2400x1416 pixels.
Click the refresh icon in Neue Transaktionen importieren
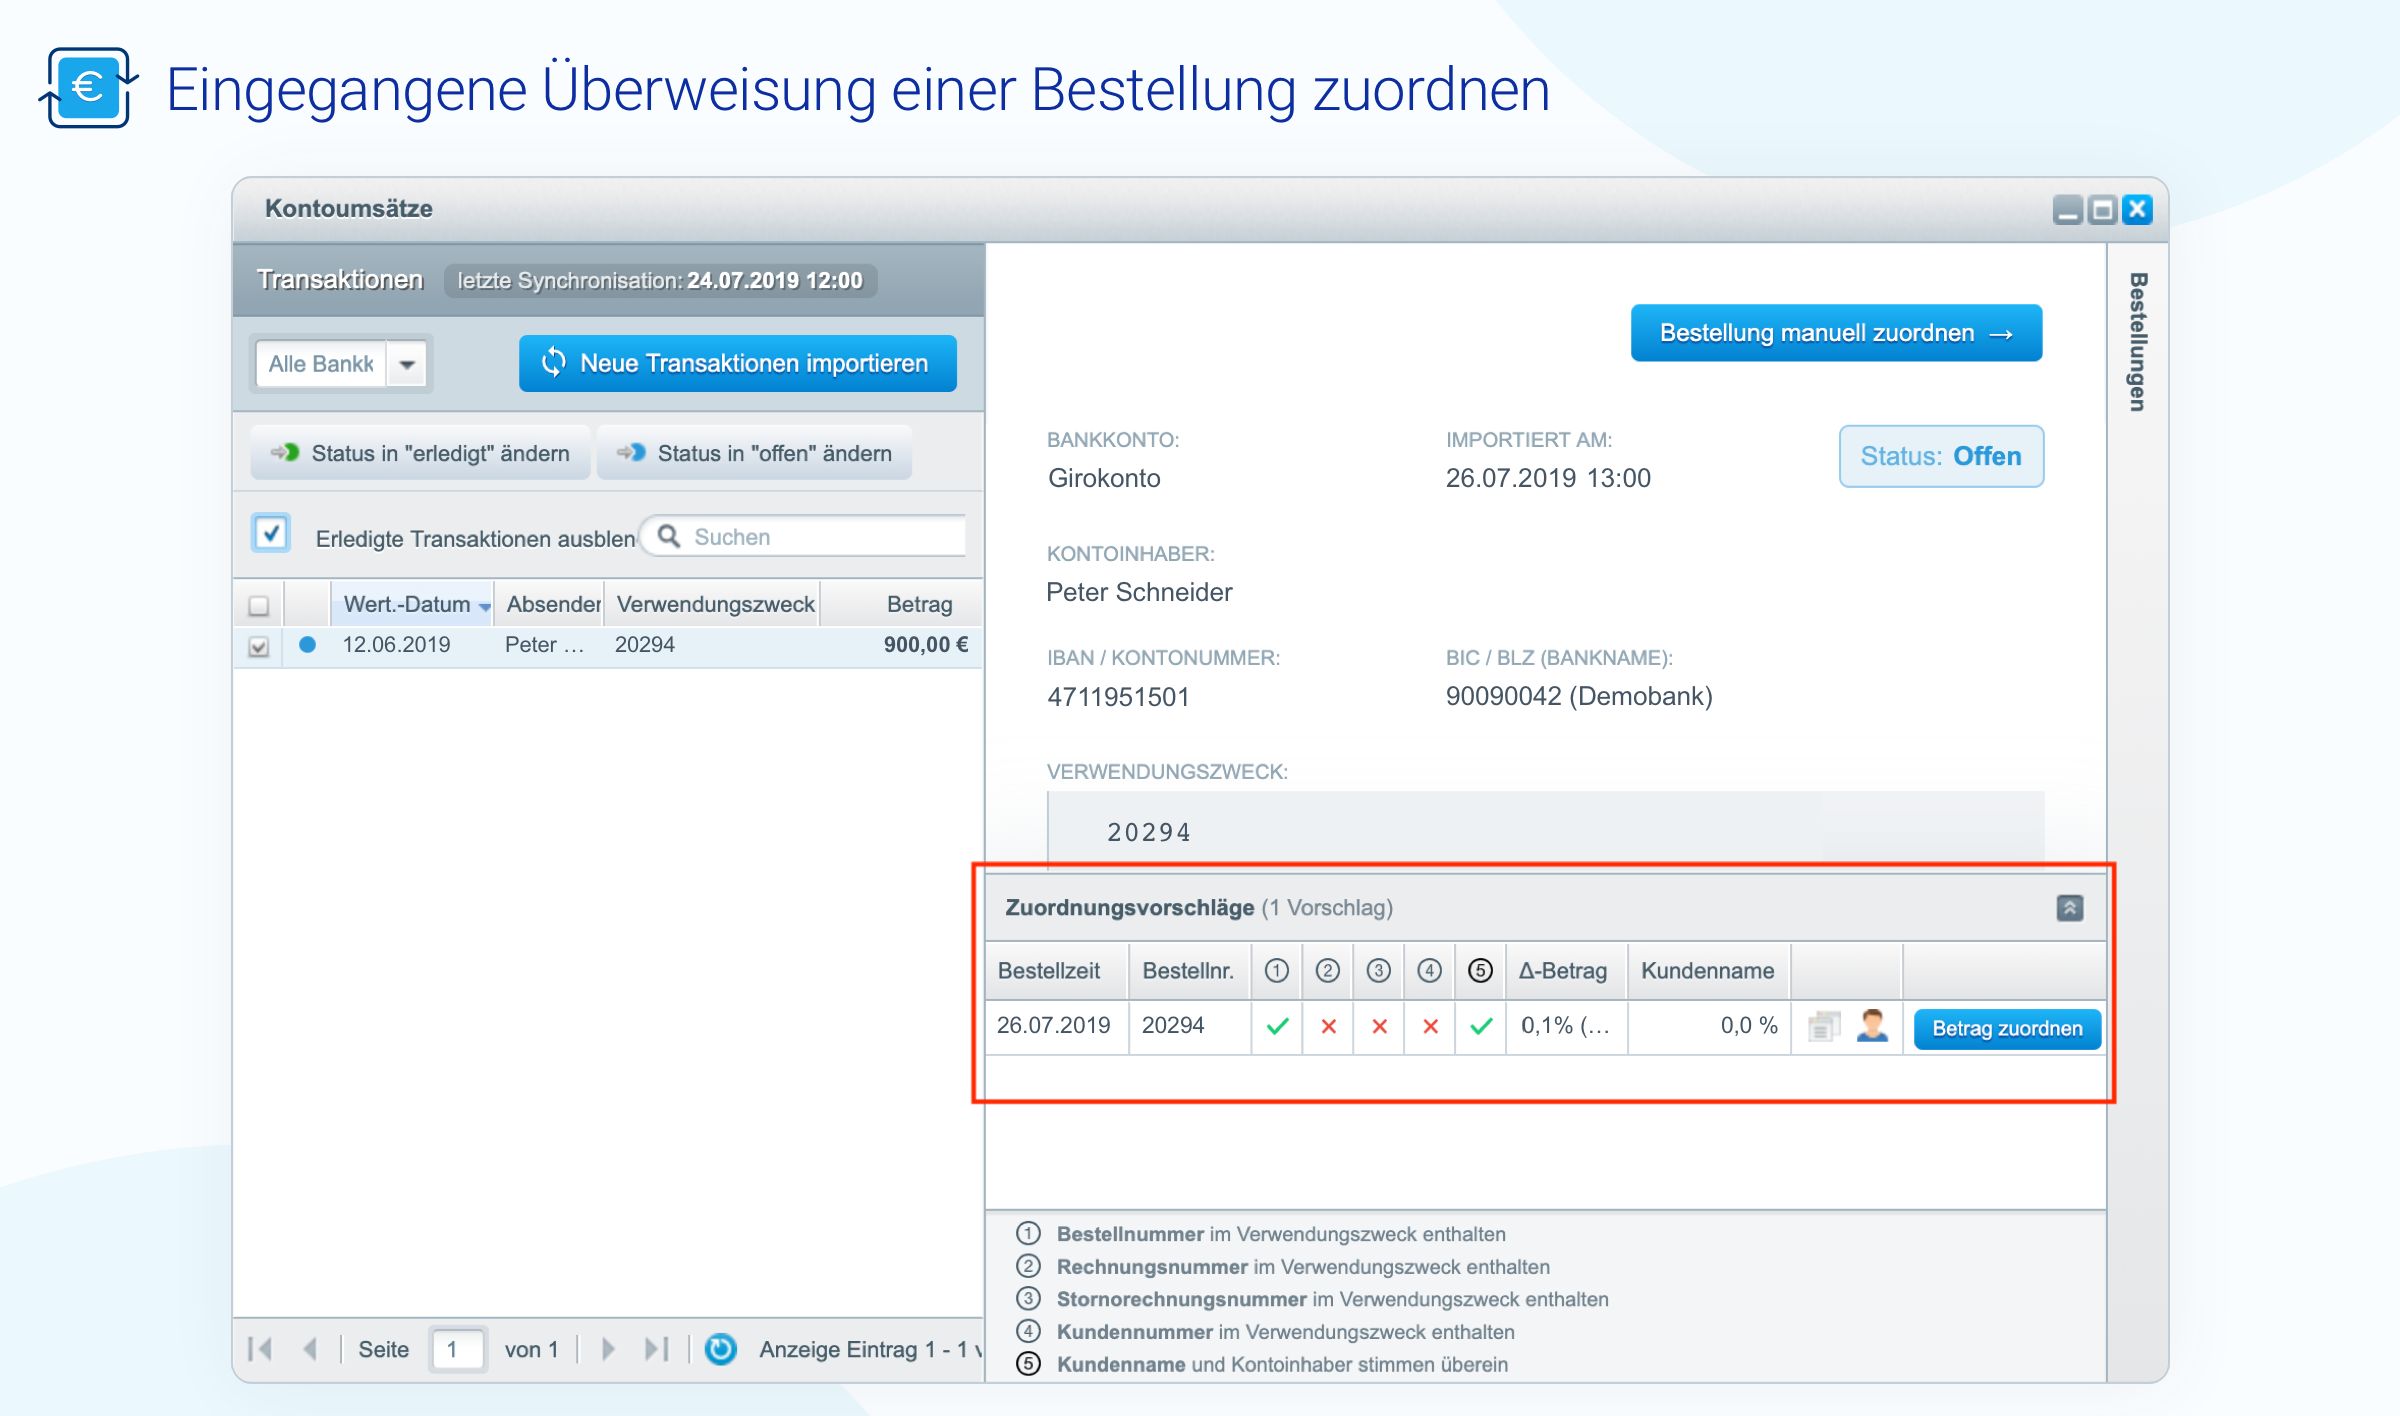tap(553, 363)
